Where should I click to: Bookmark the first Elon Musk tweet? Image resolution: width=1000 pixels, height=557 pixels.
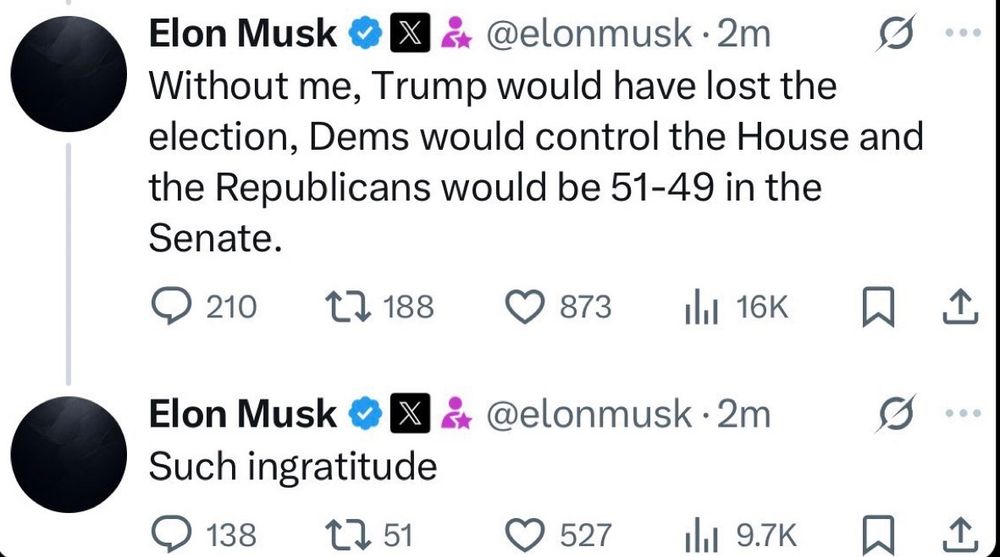pos(878,307)
